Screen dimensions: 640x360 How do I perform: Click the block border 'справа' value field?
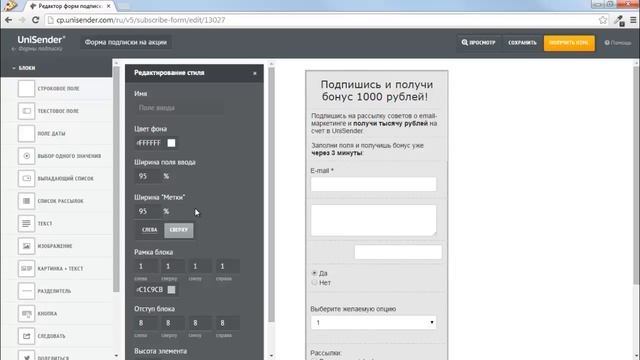(x=227, y=267)
